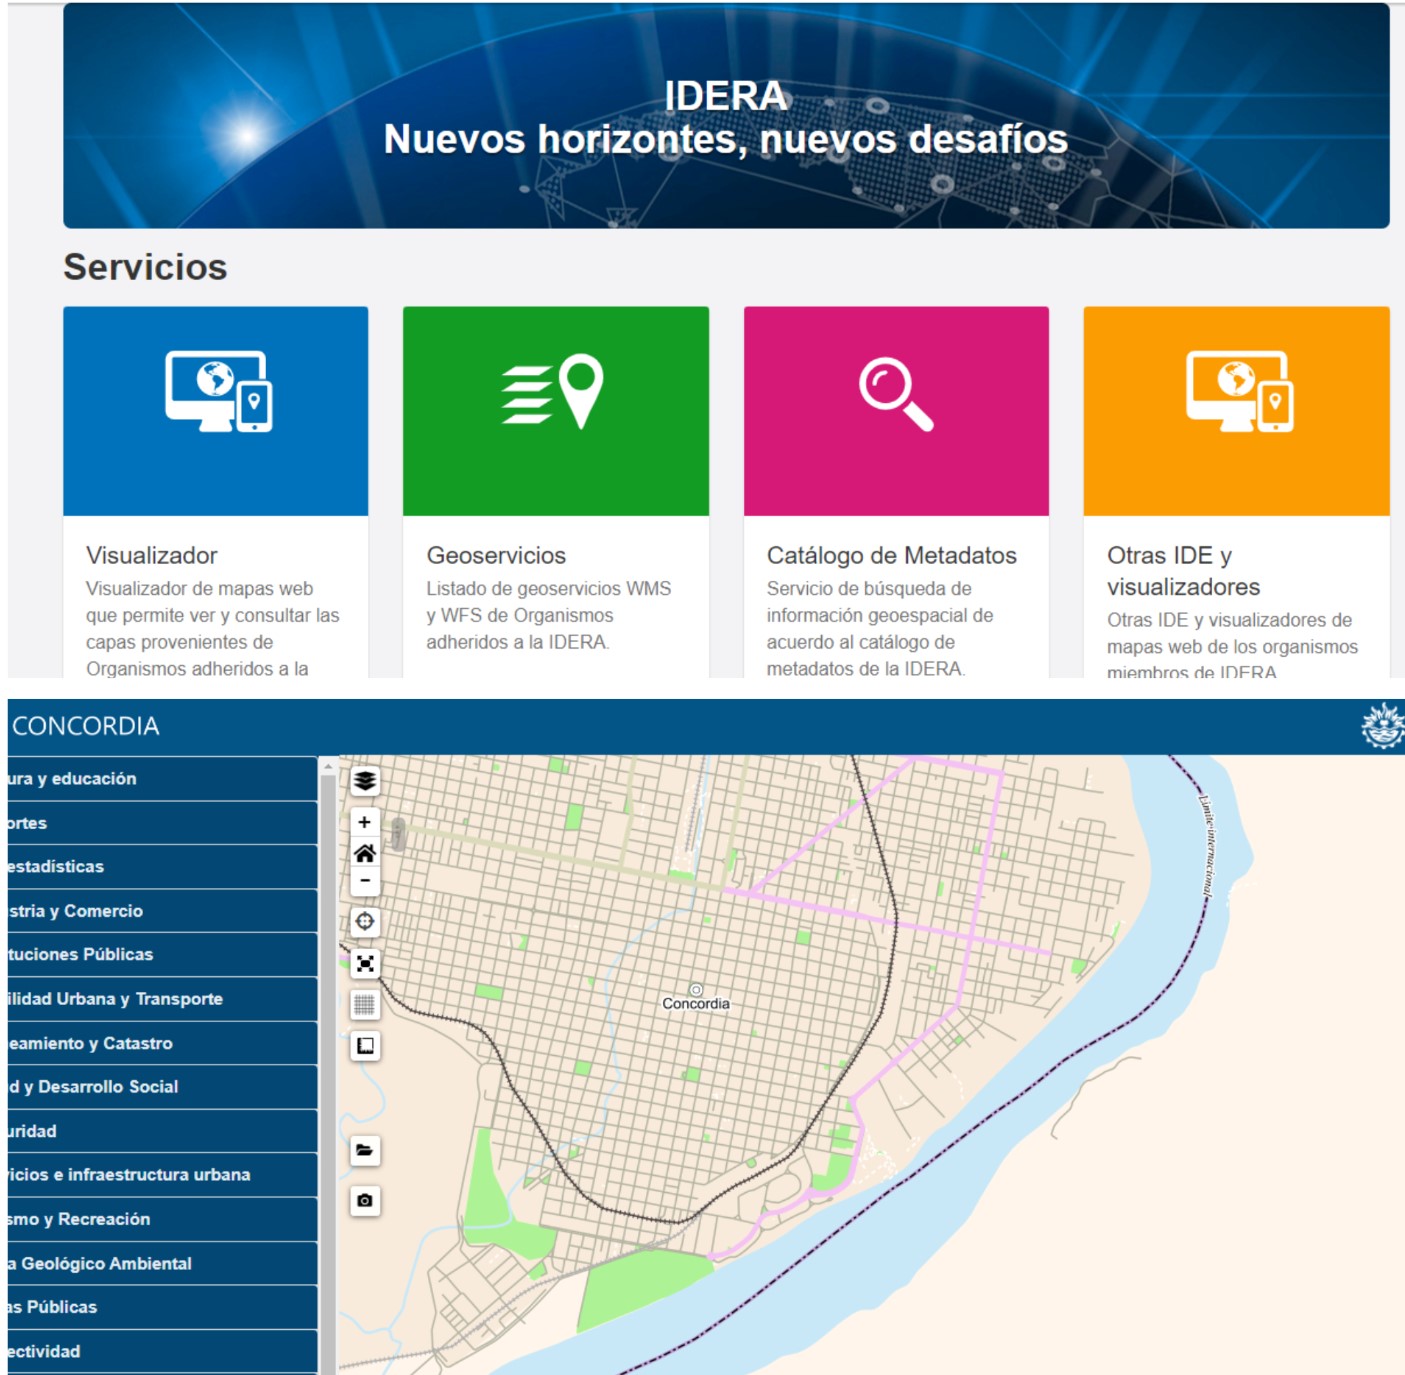Screen dimensions: 1405x1375
Task: Click the sun emblem logo in header
Action: point(1382,726)
